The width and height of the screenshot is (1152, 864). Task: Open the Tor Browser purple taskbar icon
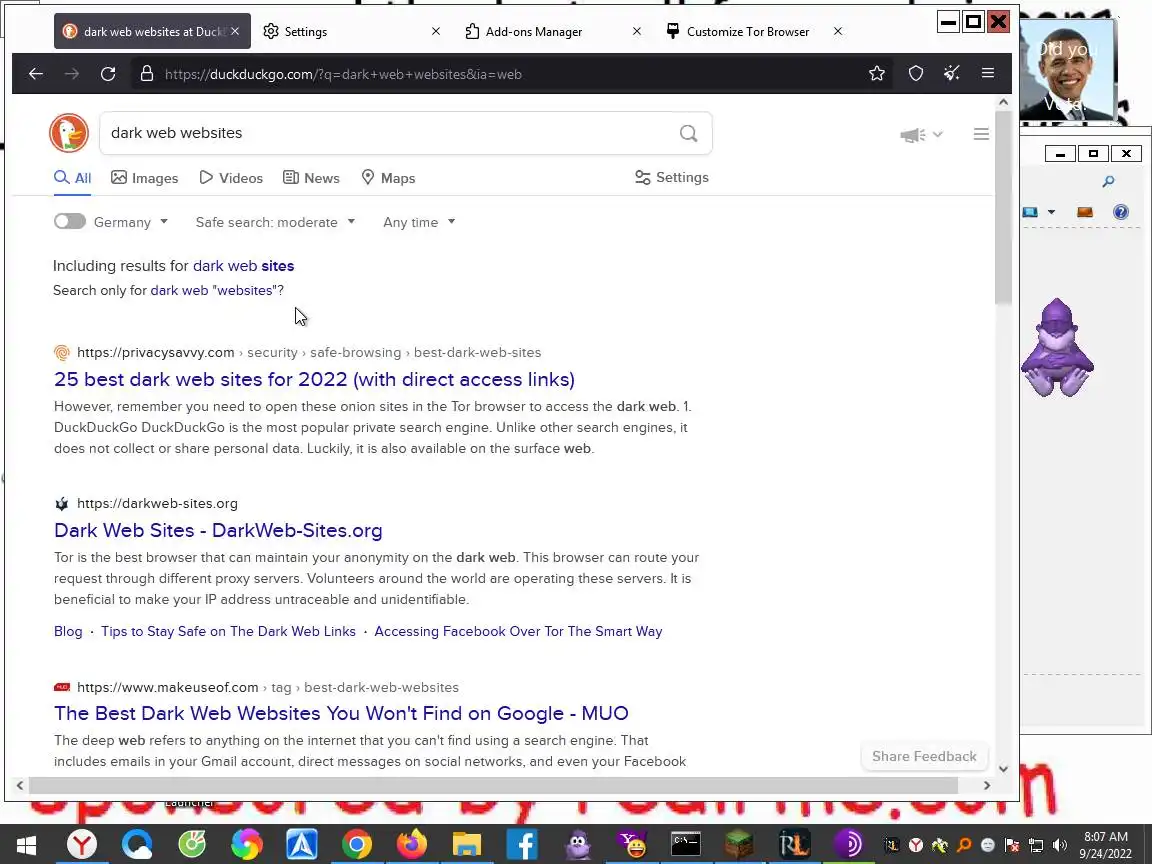tap(849, 844)
